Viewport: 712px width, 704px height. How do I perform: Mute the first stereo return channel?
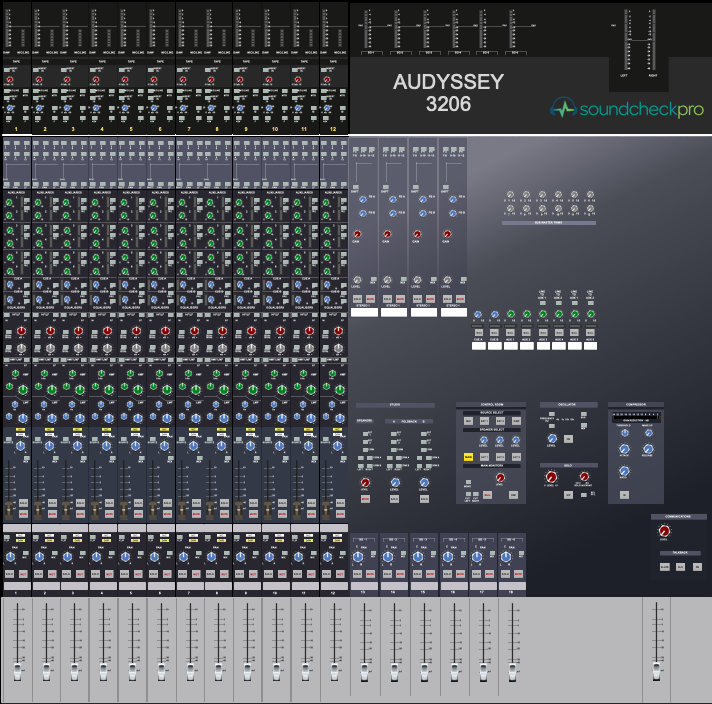(x=372, y=299)
